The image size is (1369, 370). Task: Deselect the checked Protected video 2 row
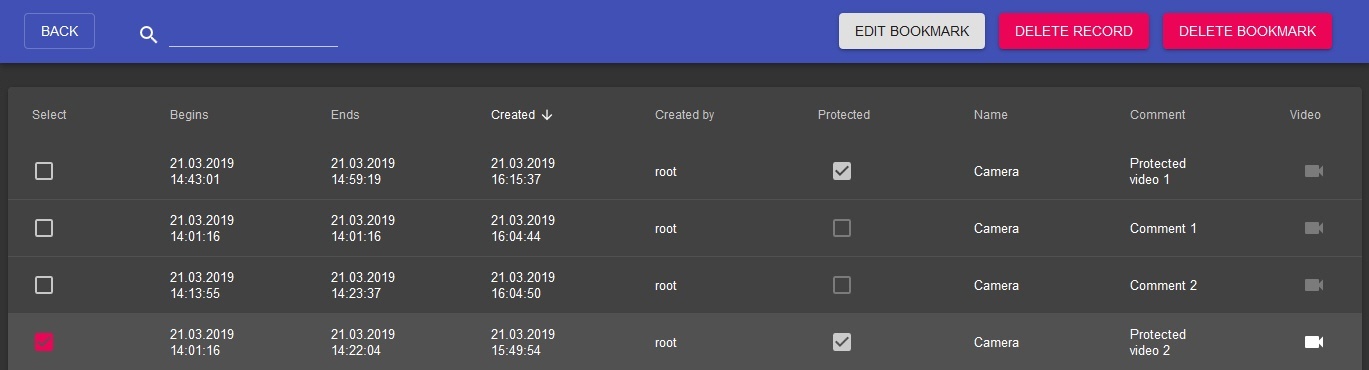44,342
